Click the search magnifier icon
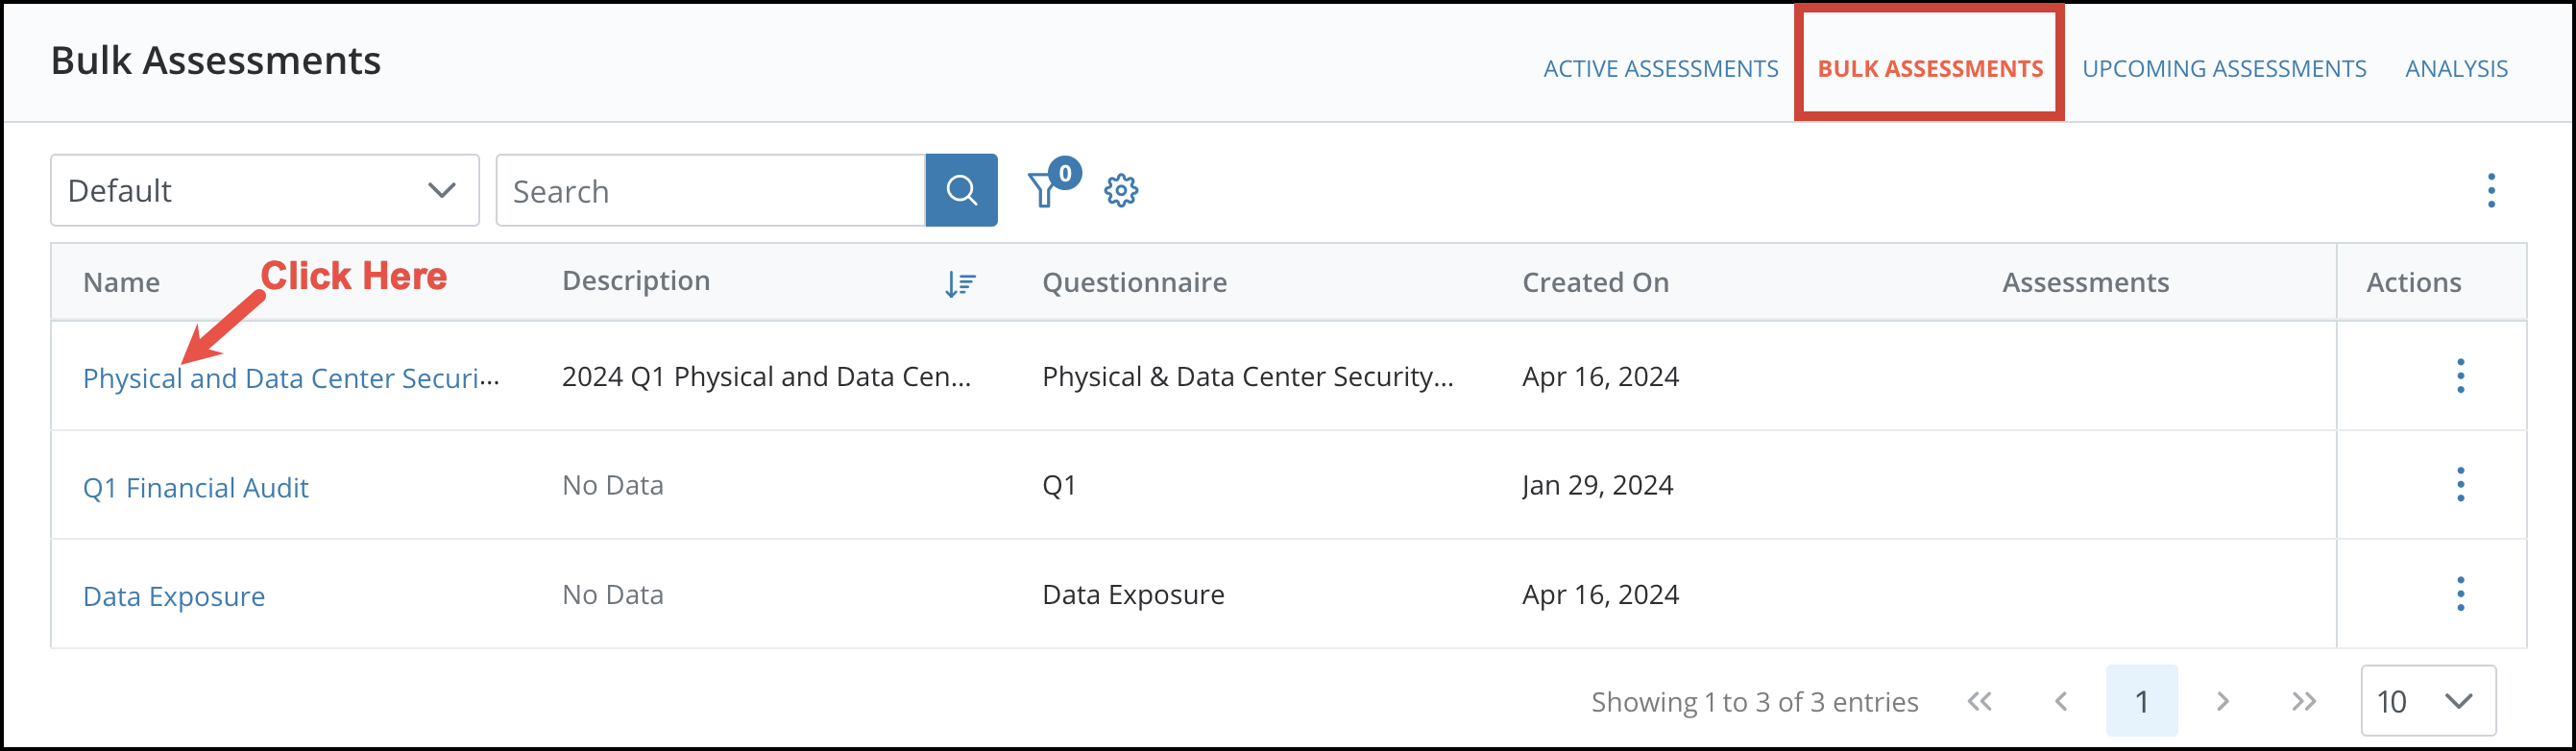 pos(961,189)
